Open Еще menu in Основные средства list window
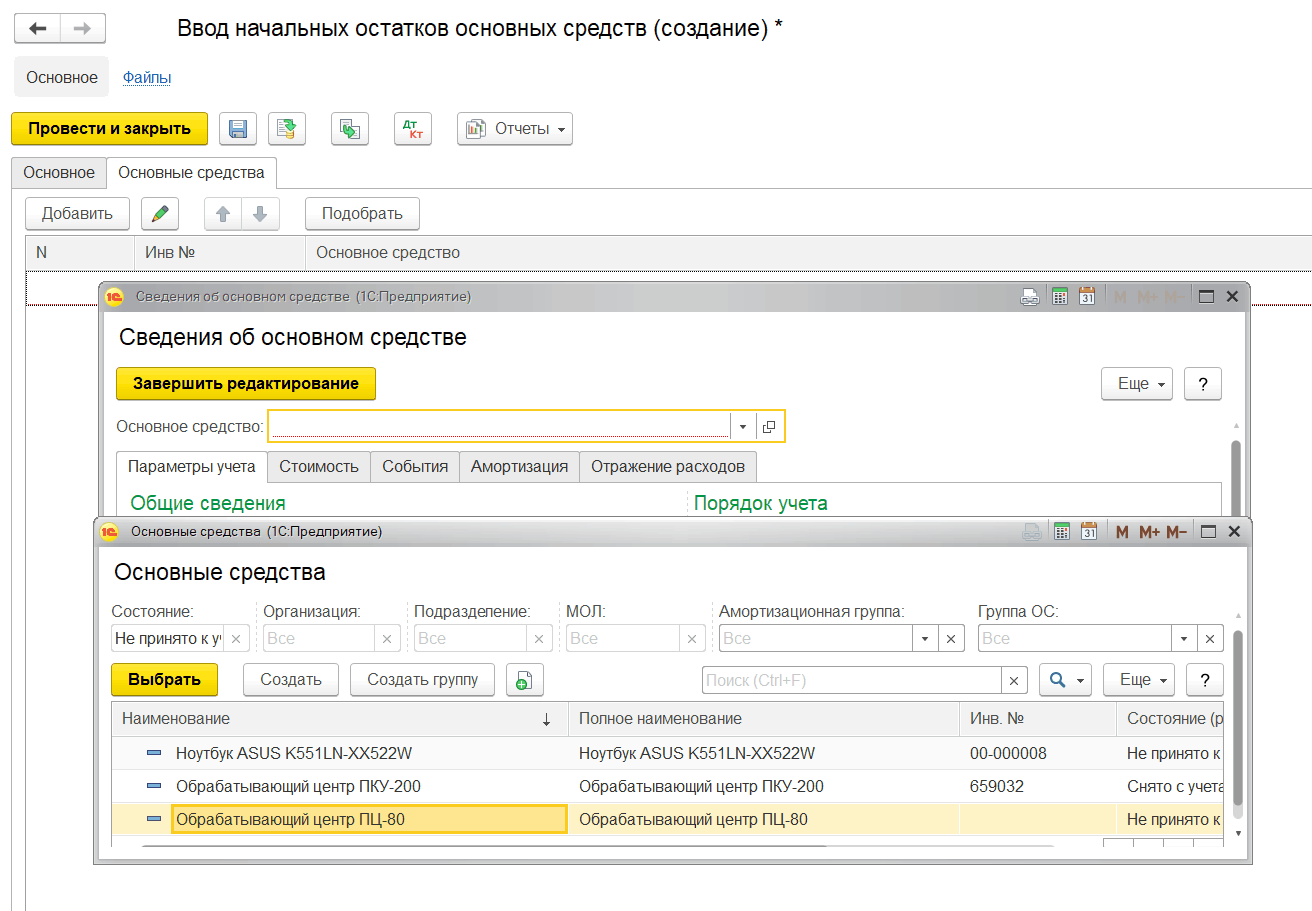 1139,680
